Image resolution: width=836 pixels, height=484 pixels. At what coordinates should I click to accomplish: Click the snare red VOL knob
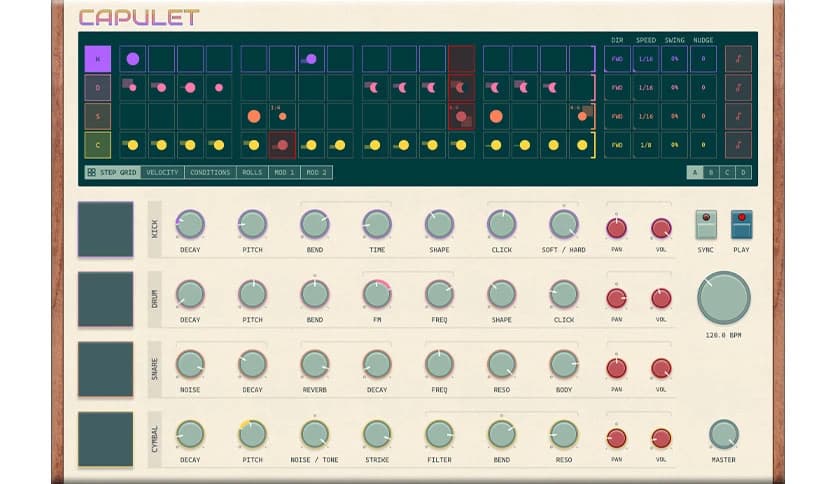click(661, 368)
